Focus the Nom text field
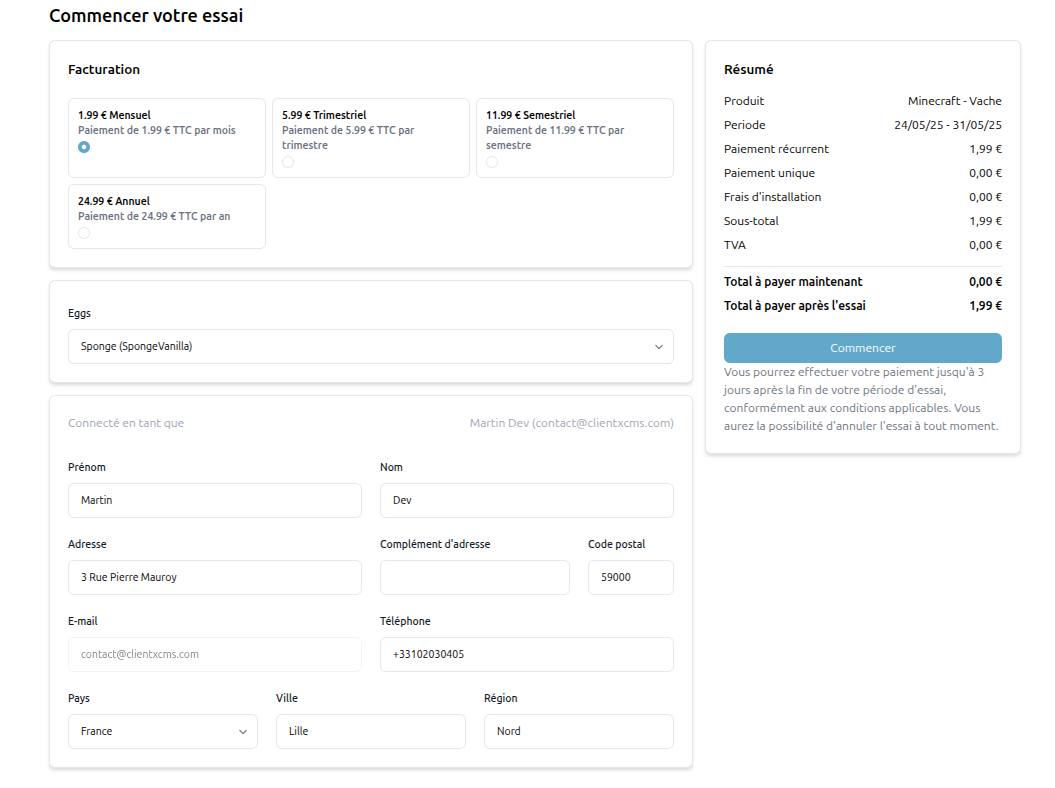Screen dimensions: 1055x788 click(526, 501)
